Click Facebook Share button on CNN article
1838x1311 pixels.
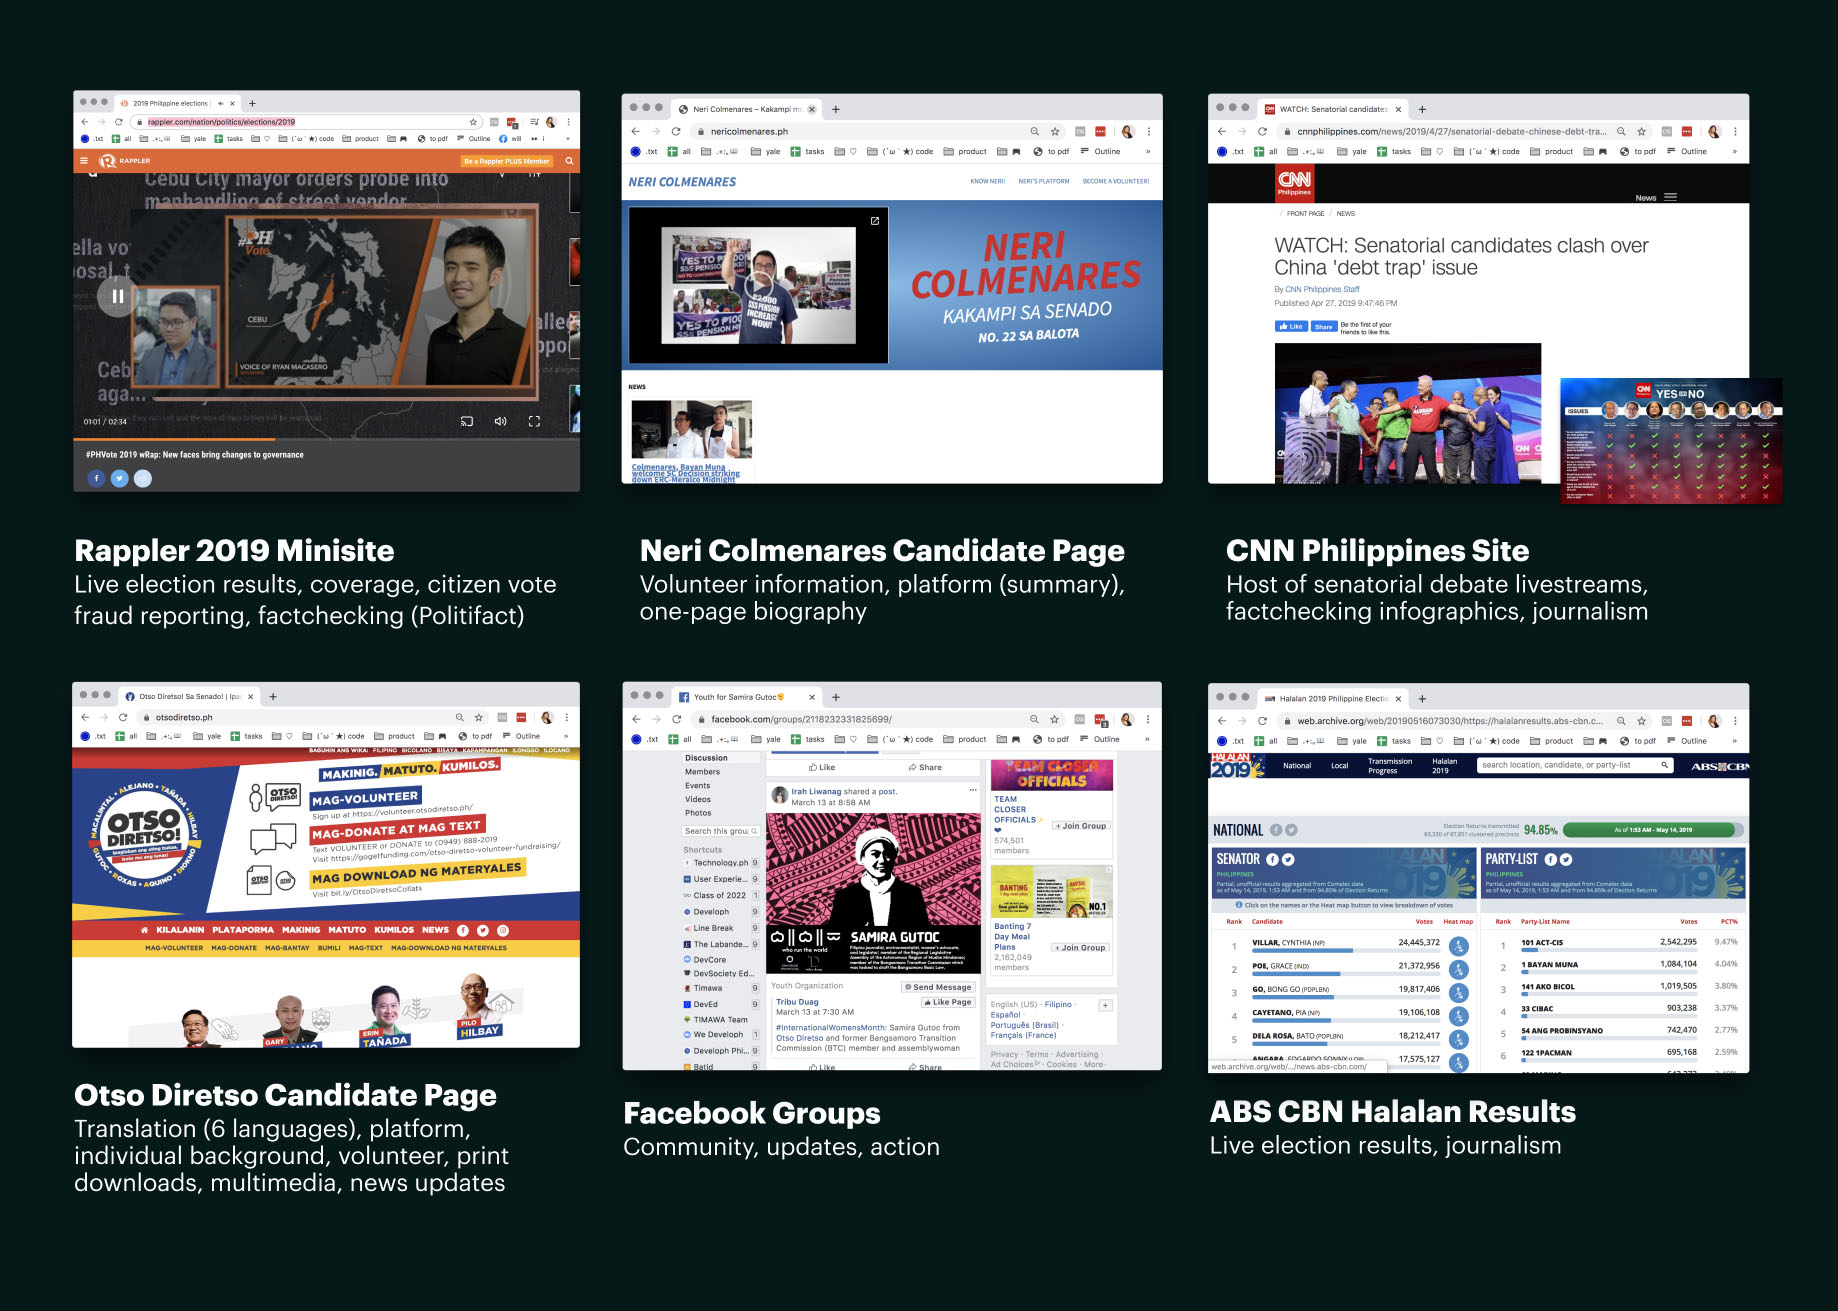(x=1323, y=326)
